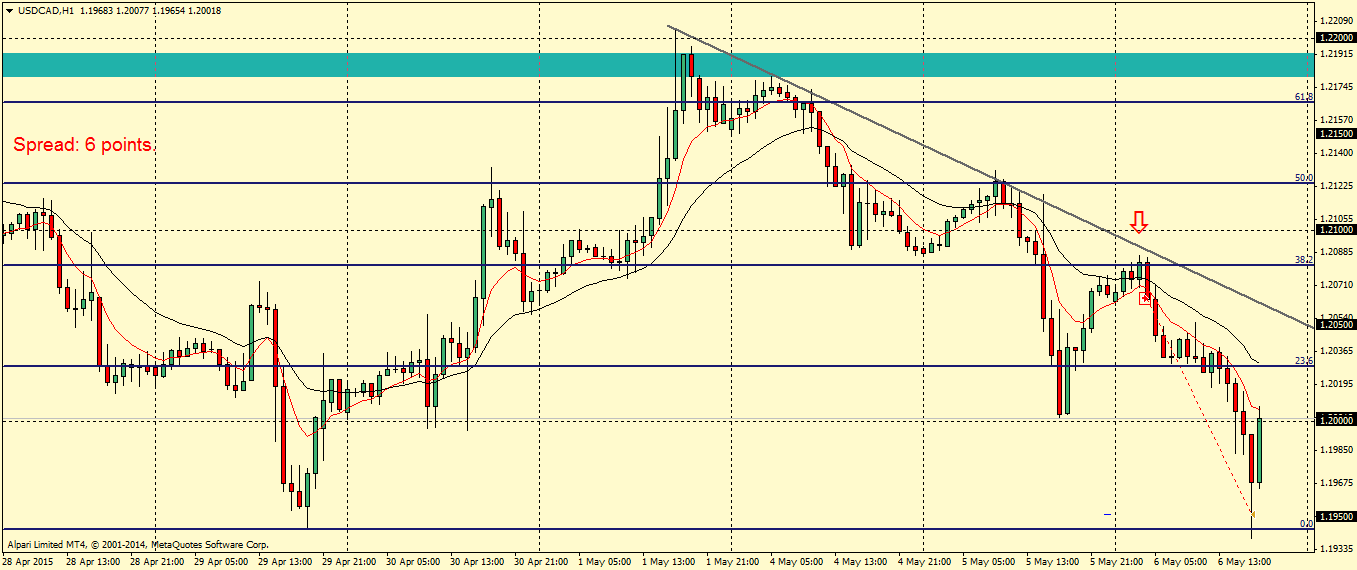Click the 5 May 05:00 time label
Screen dimensions: 1357x570
click(x=989, y=562)
